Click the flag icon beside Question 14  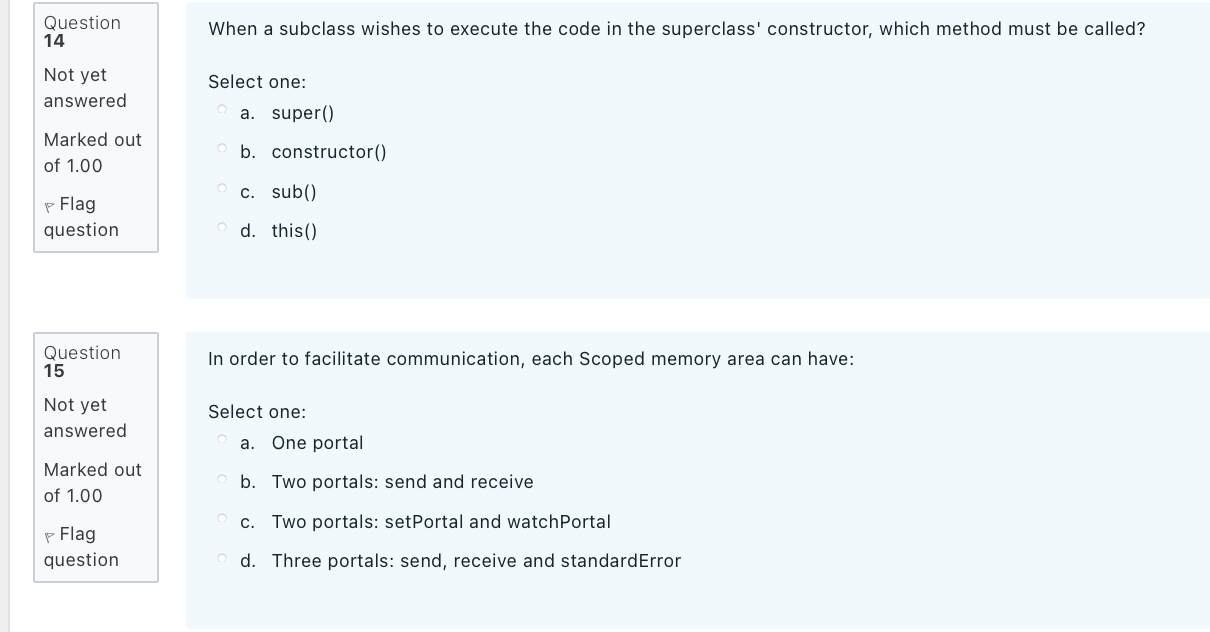click(50, 204)
